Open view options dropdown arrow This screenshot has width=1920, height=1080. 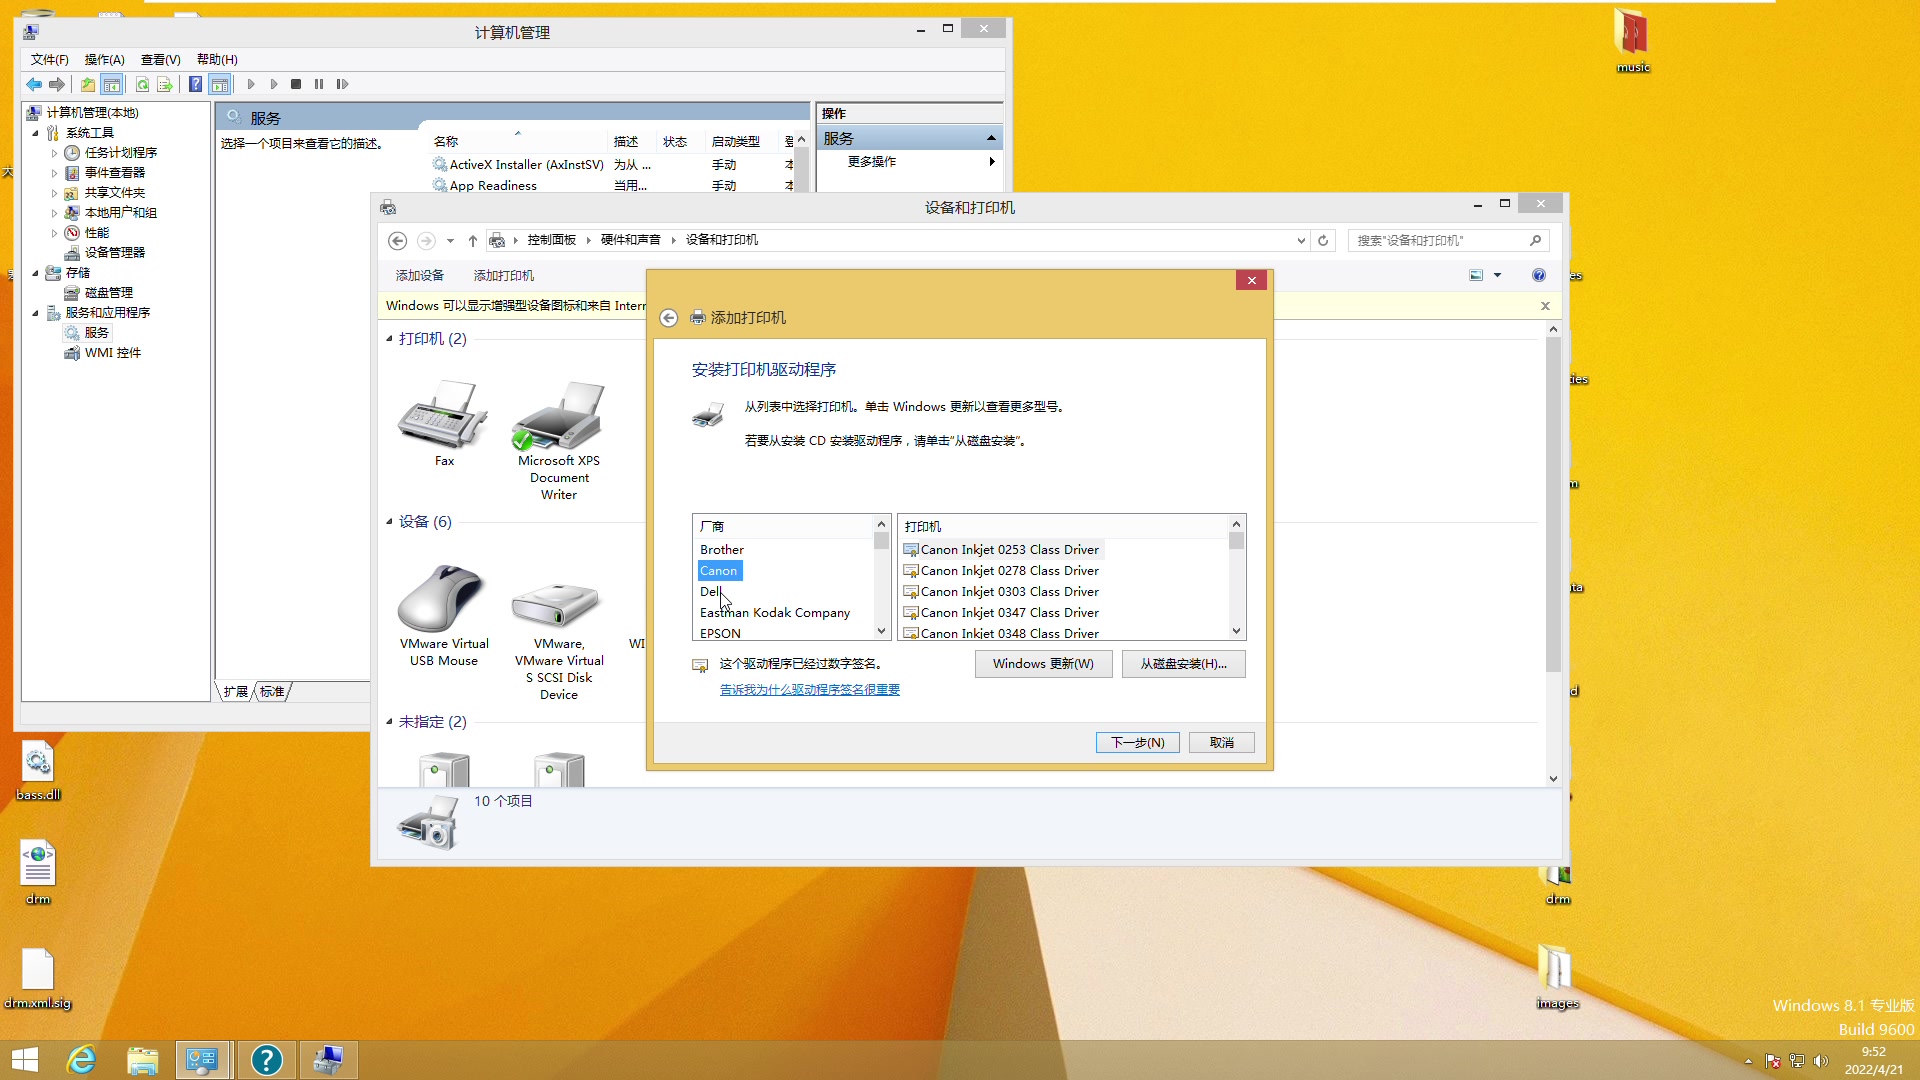tap(1497, 275)
